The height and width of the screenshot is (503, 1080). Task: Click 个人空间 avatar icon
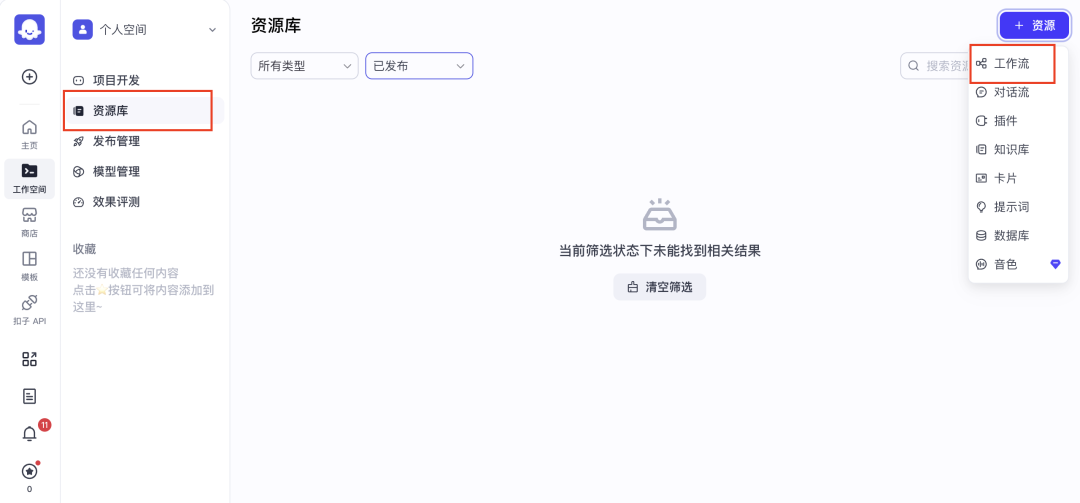[83, 30]
